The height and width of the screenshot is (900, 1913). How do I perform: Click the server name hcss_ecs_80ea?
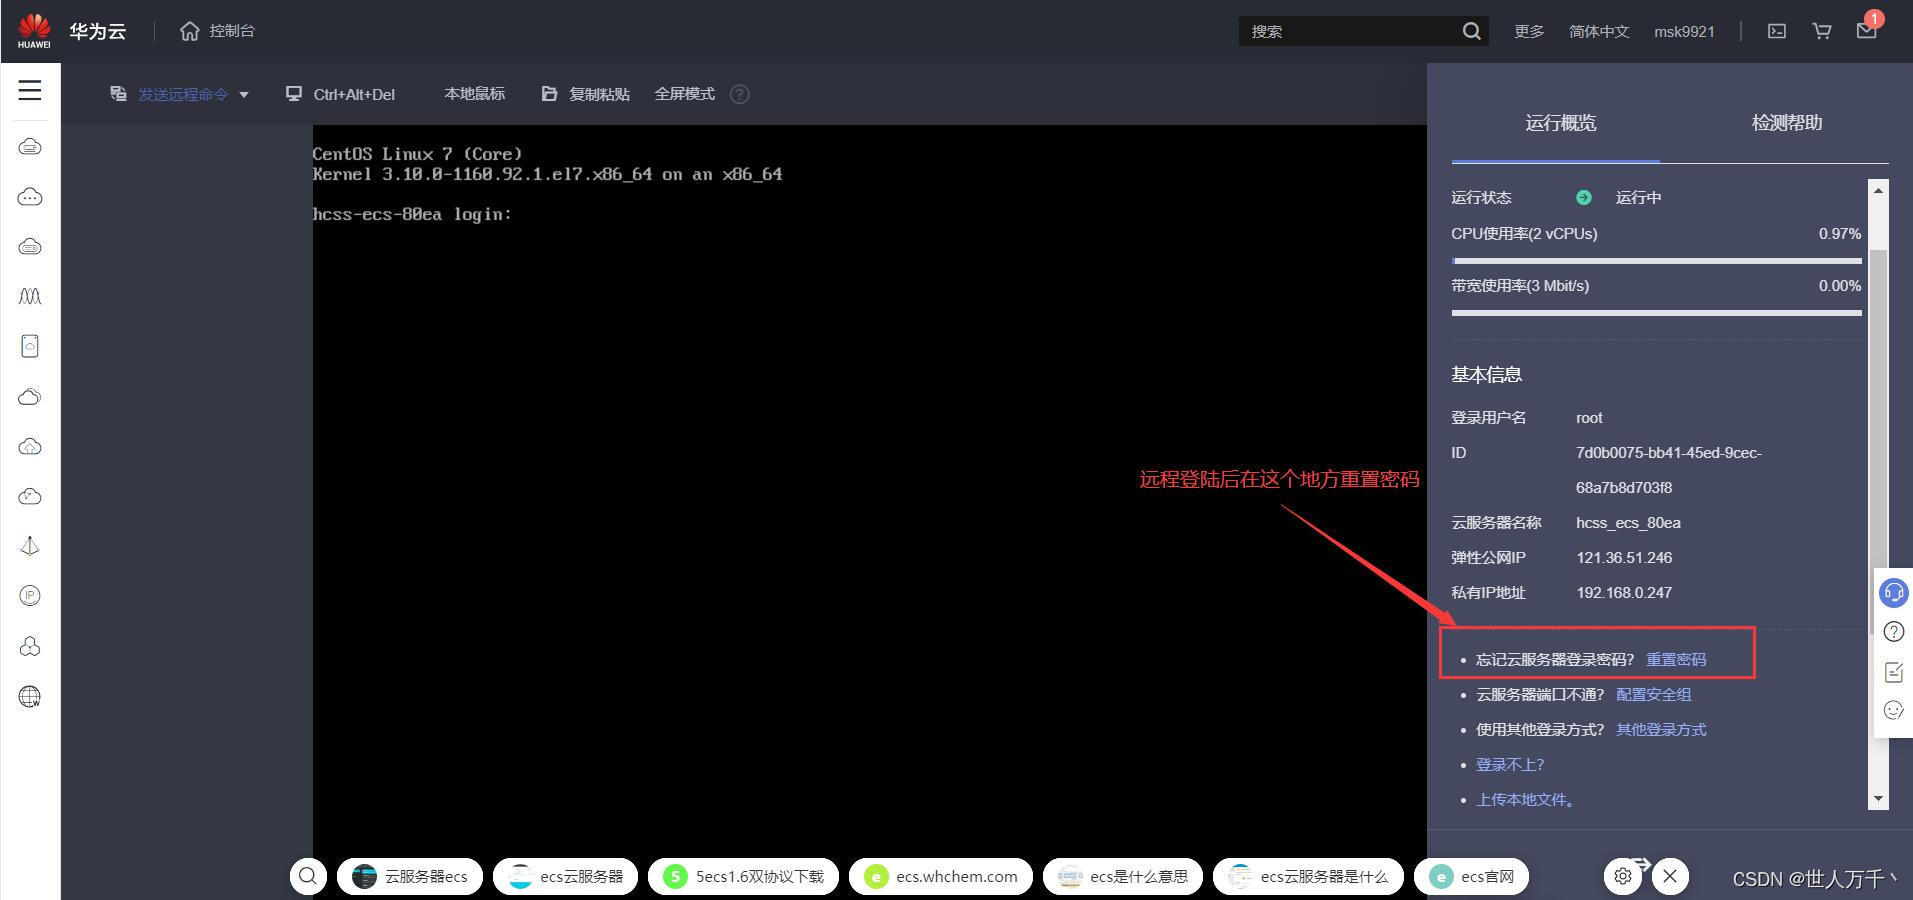coord(1628,522)
